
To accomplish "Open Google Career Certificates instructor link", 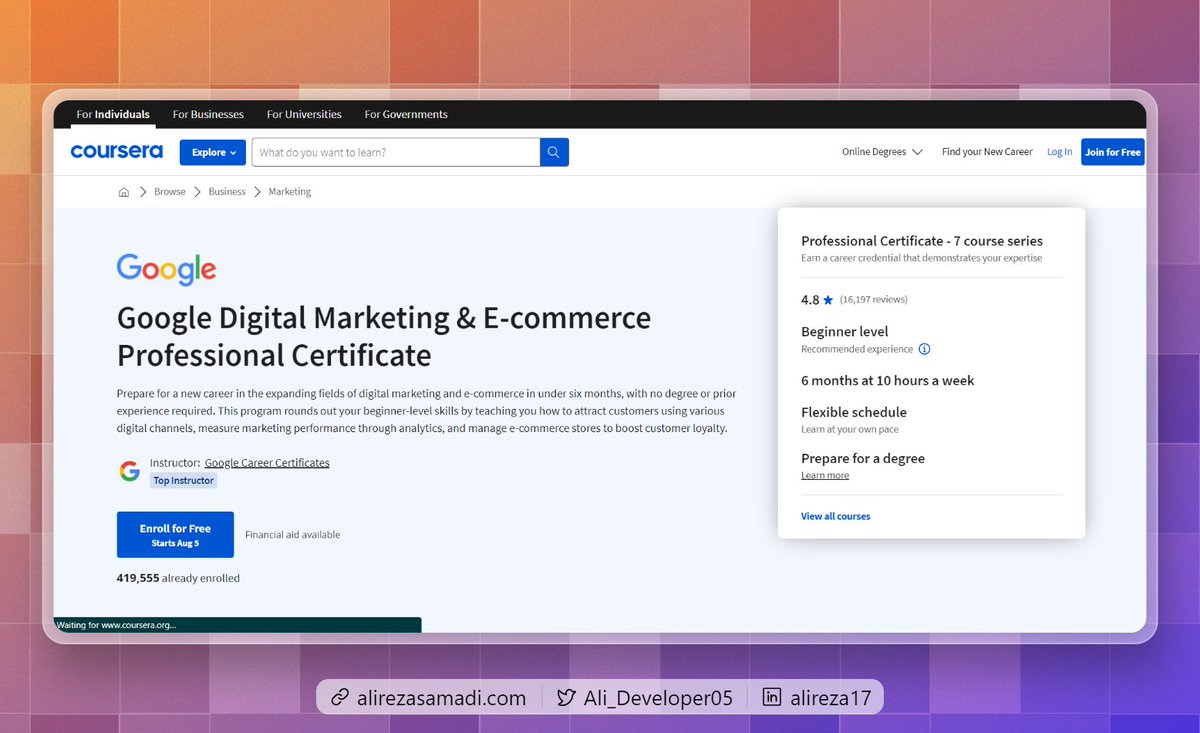I will [267, 463].
